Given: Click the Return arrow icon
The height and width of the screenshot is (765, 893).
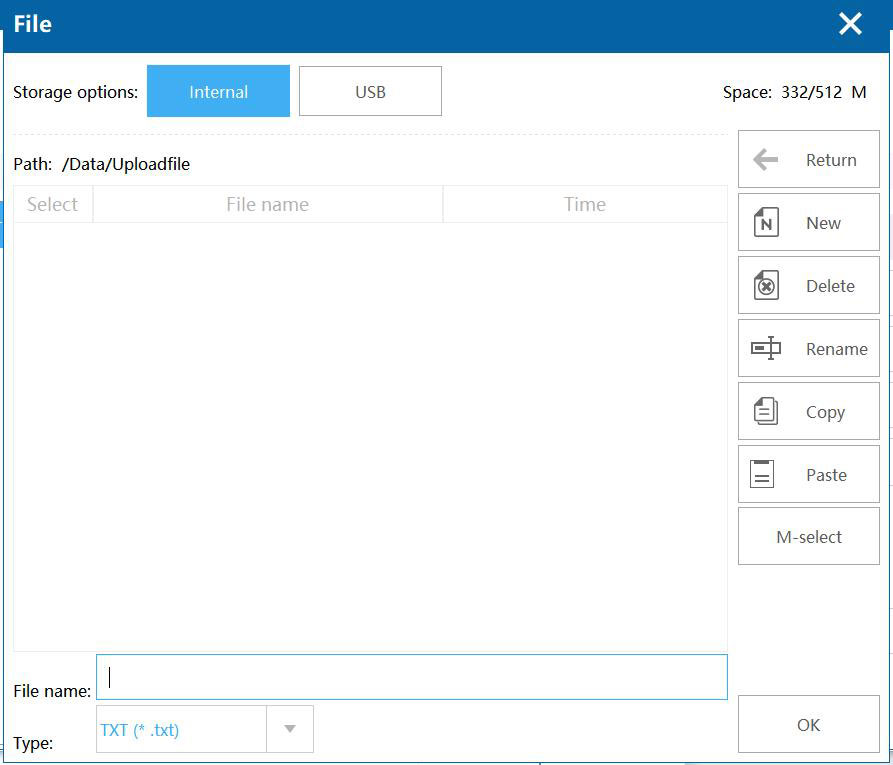Looking at the screenshot, I should click(765, 159).
